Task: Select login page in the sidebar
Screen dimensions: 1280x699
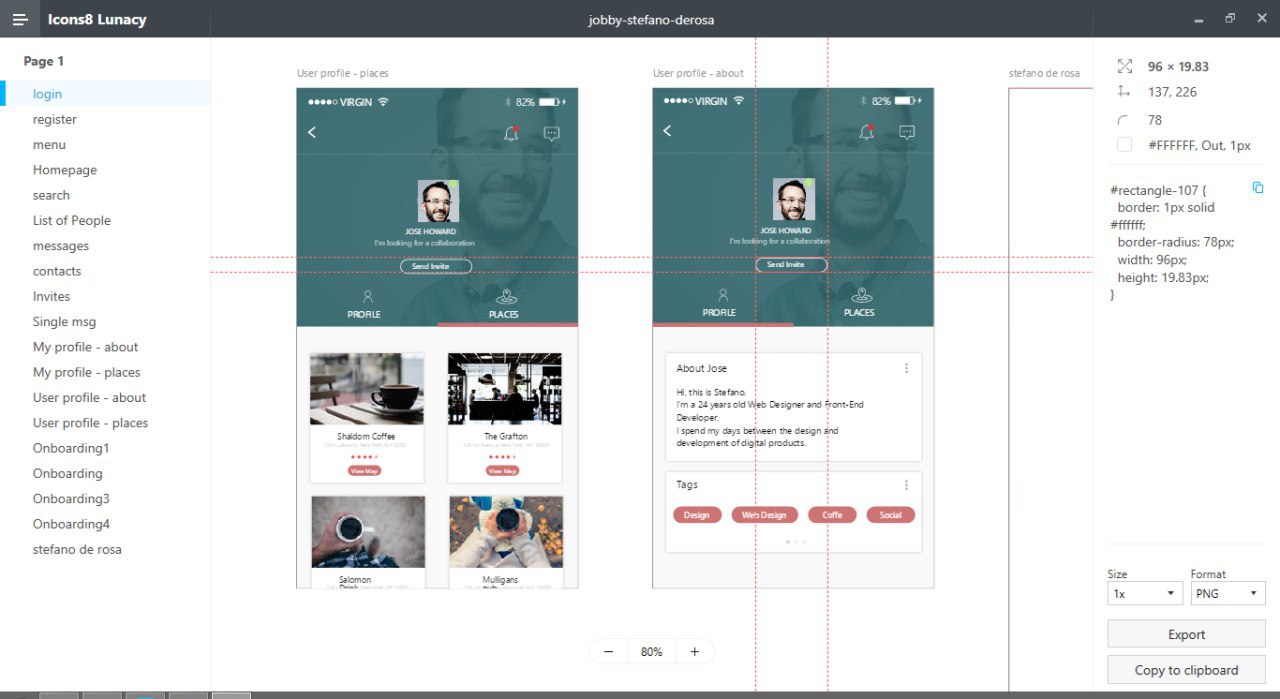Action: click(105, 94)
